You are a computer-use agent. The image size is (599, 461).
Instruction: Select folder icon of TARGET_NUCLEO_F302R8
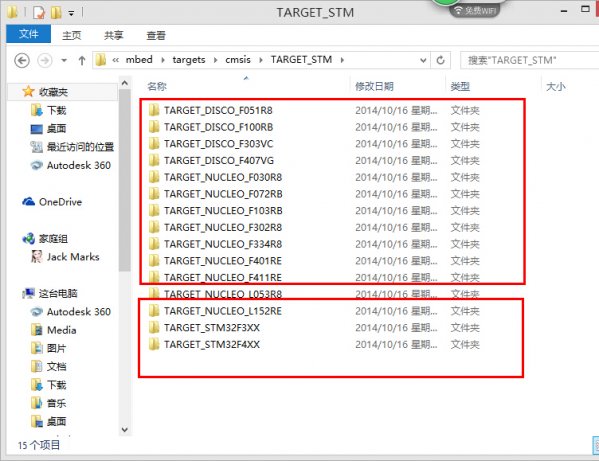(154, 227)
